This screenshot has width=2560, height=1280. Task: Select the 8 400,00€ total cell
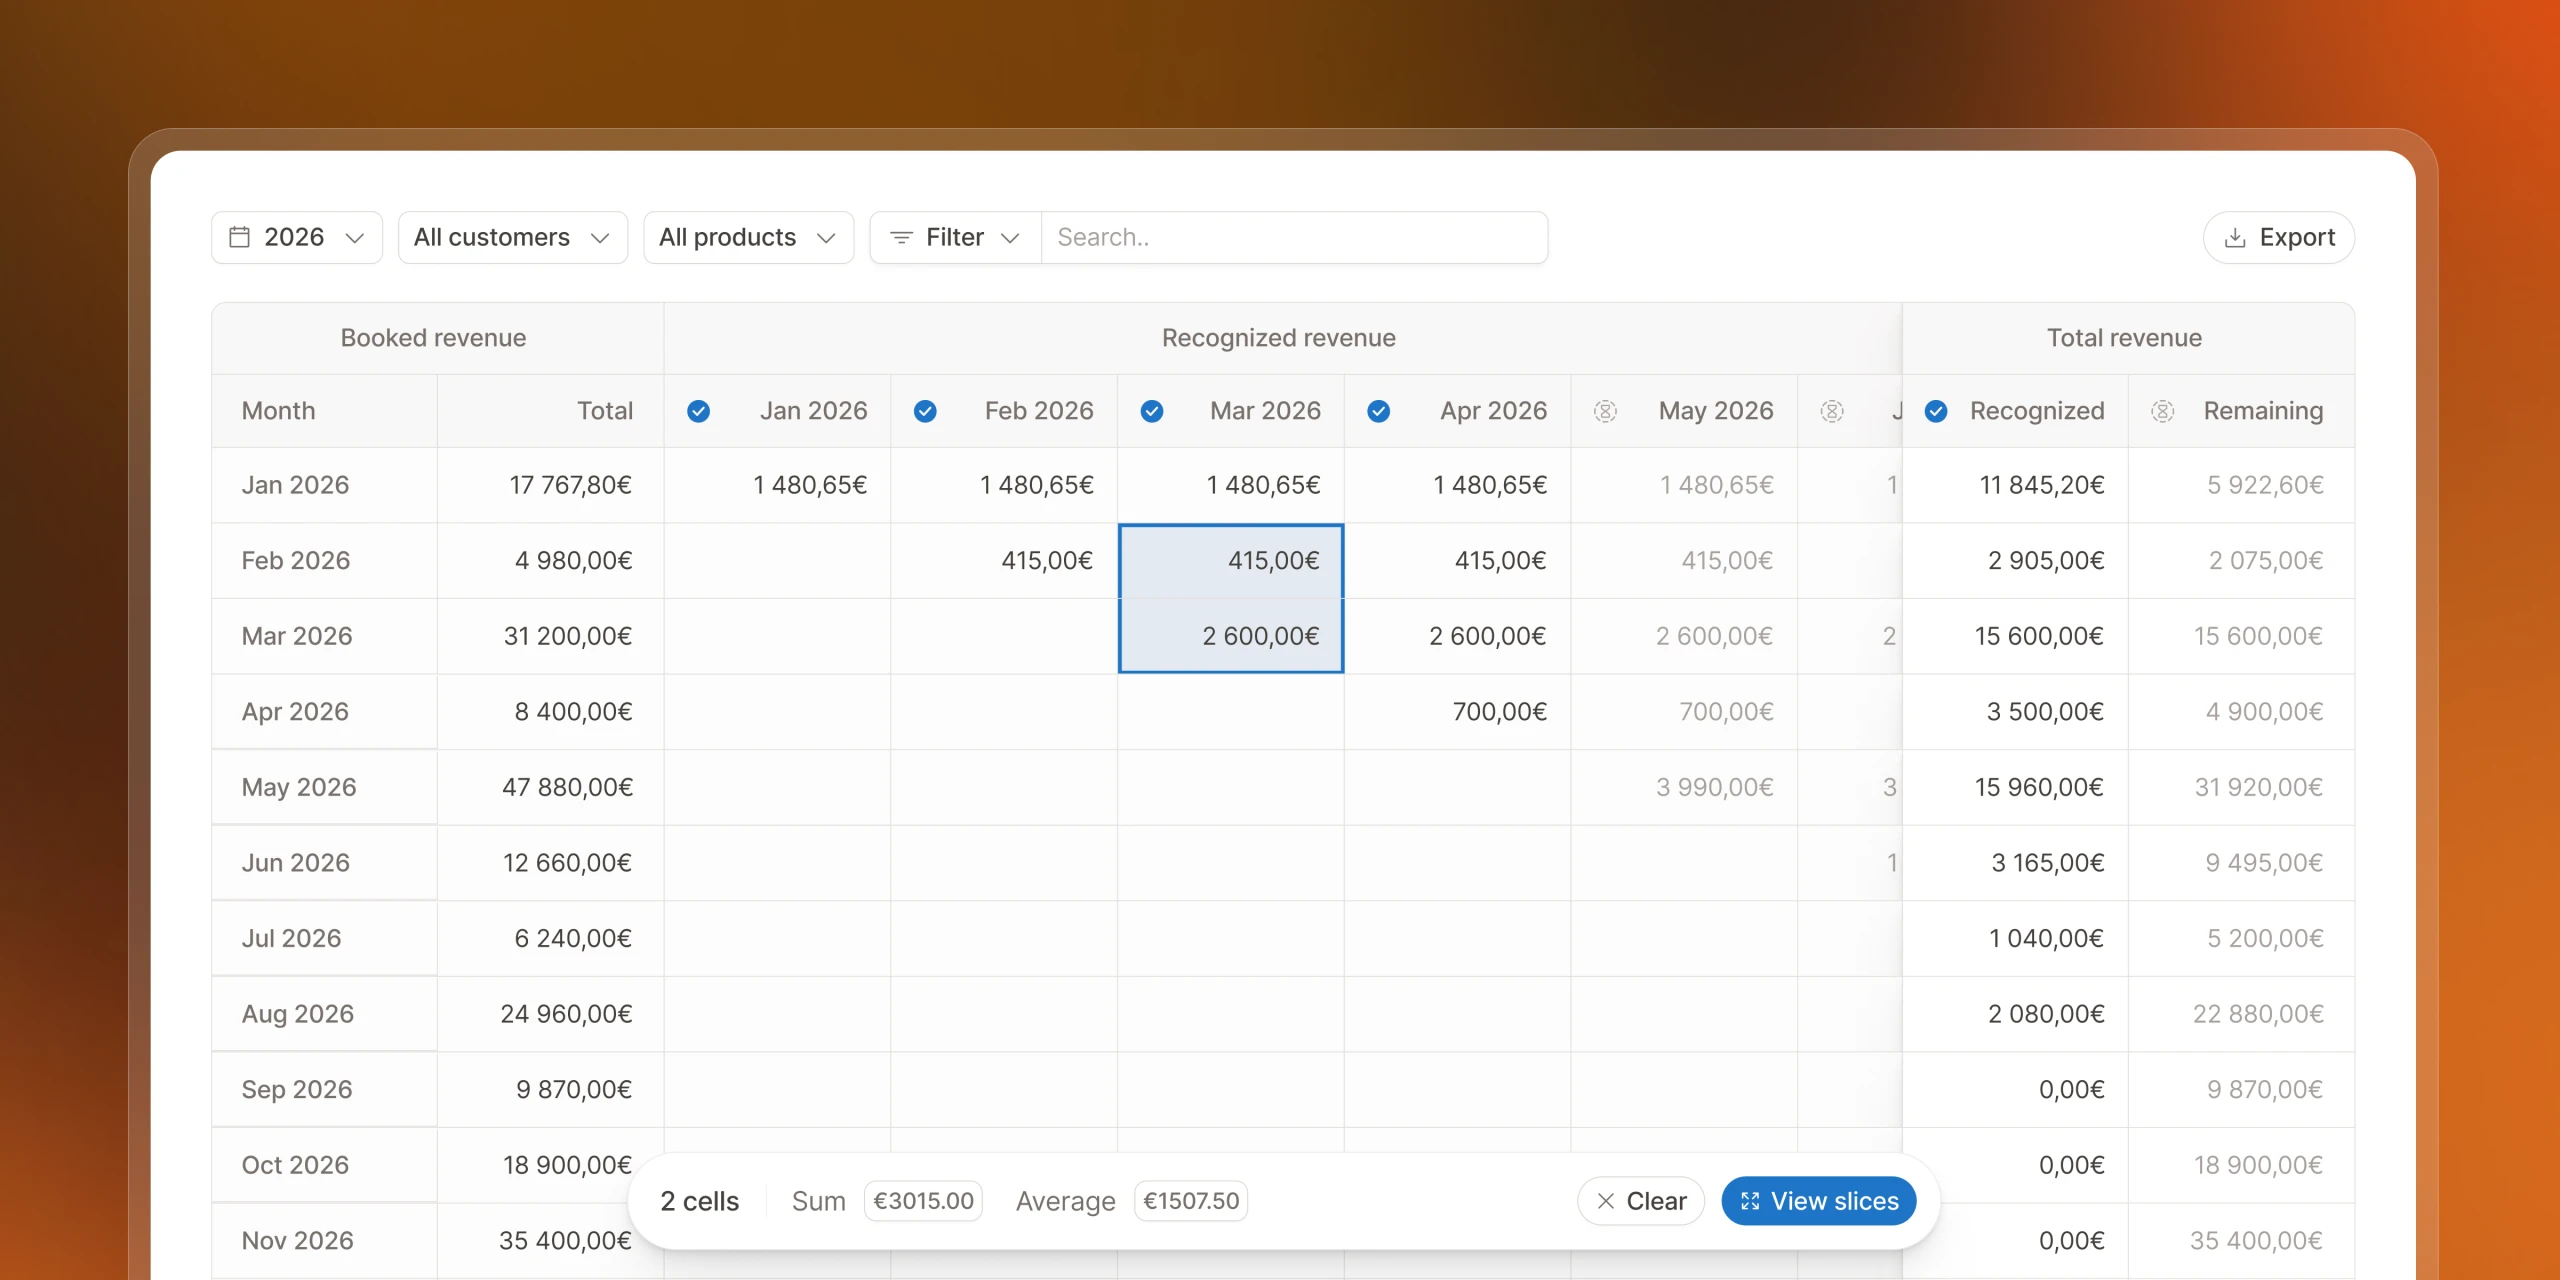551,712
